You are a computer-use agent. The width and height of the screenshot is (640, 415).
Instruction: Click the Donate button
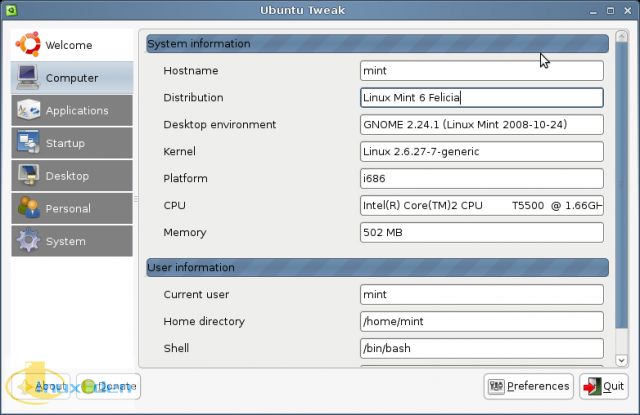pyautogui.click(x=109, y=386)
